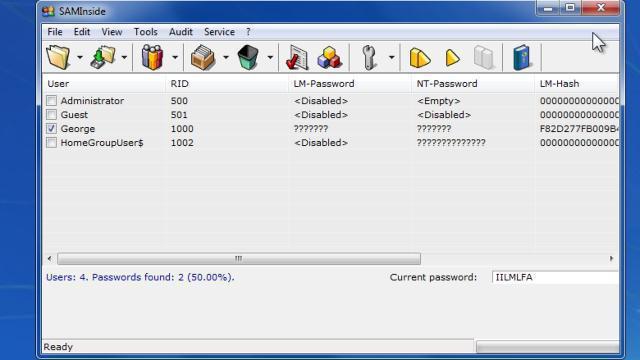Sort by NT-Password column header
This screenshot has width=640, height=360.
(x=473, y=84)
